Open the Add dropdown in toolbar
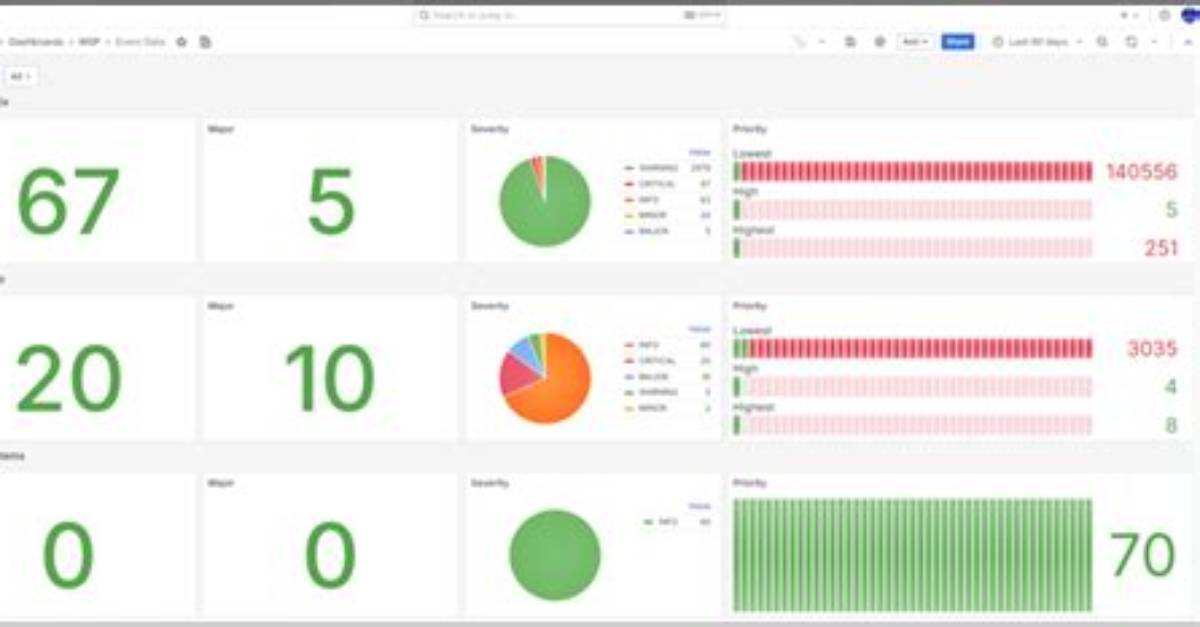The height and width of the screenshot is (627, 1200). point(915,42)
